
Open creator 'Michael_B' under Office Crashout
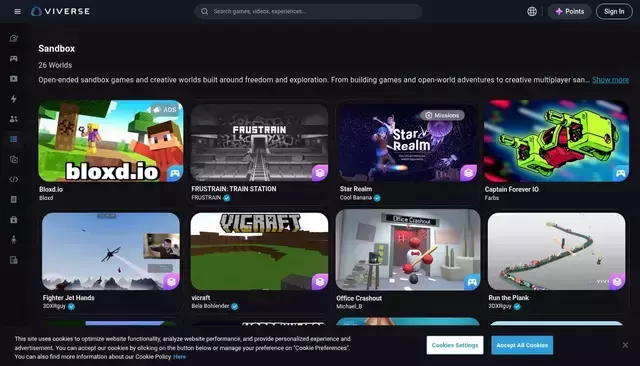pos(349,306)
